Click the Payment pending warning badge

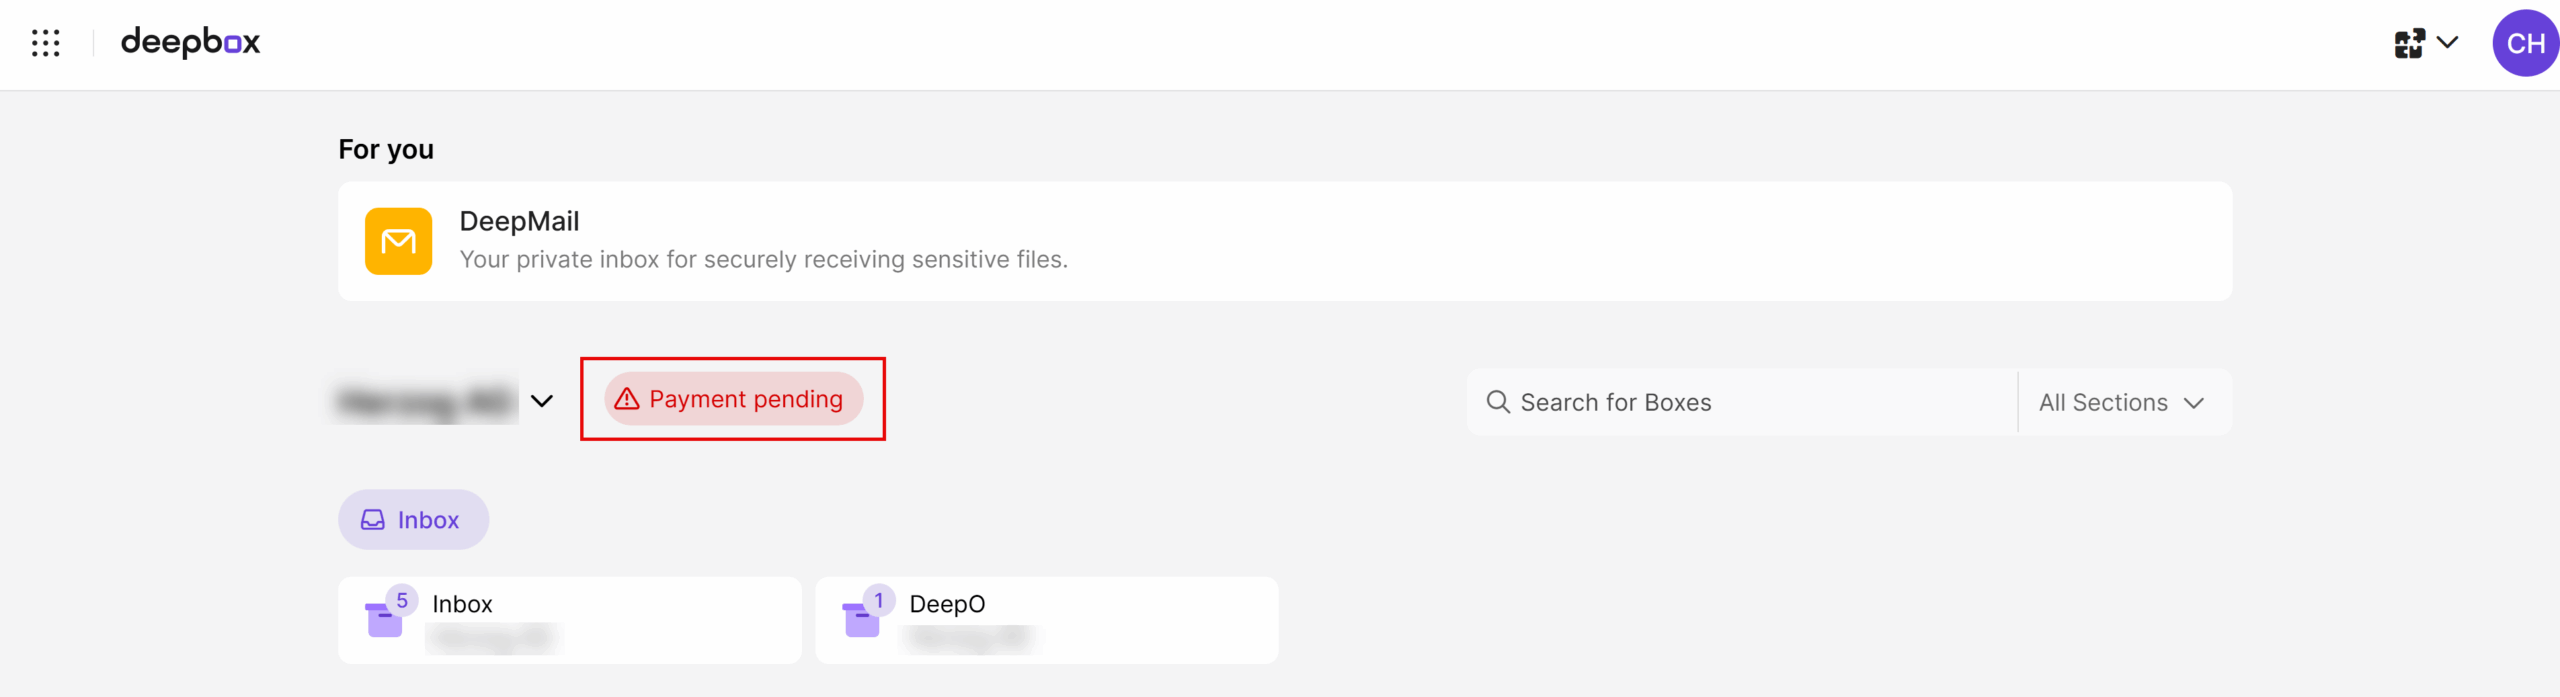coord(733,399)
